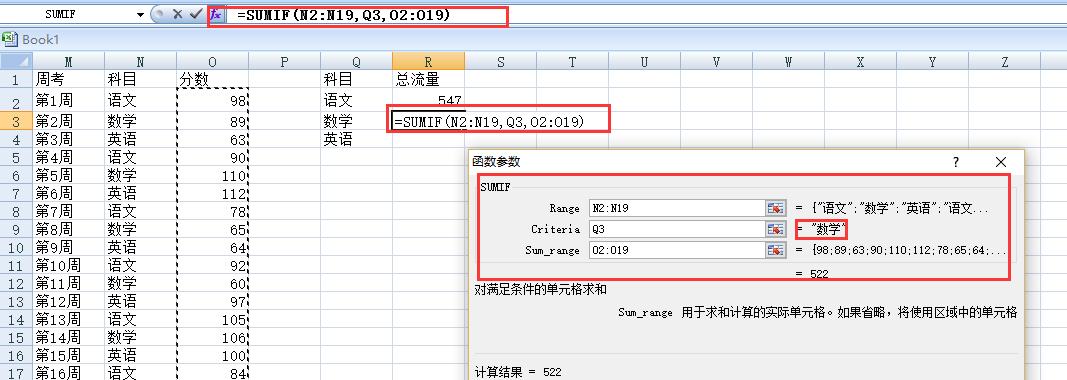Select column O header
Image resolution: width=1067 pixels, height=380 pixels.
[212, 61]
